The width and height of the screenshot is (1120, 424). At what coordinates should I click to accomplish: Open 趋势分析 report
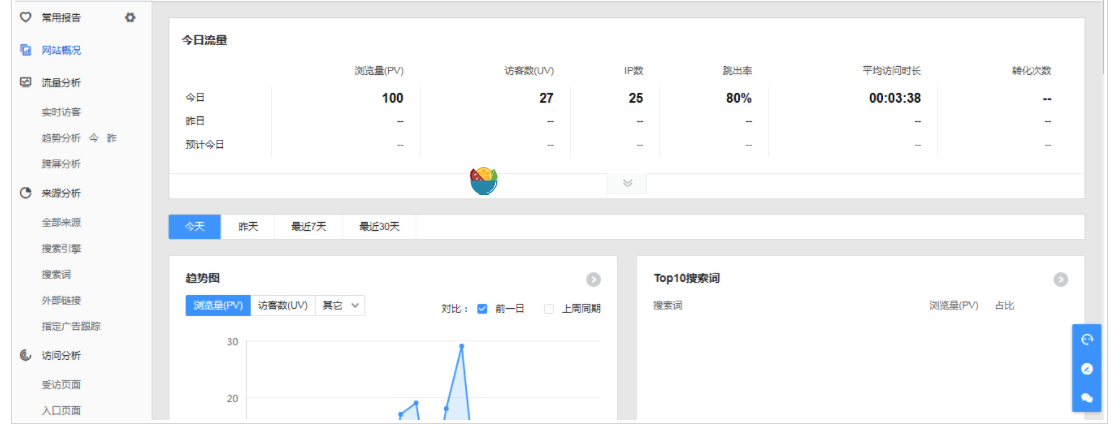tap(61, 138)
